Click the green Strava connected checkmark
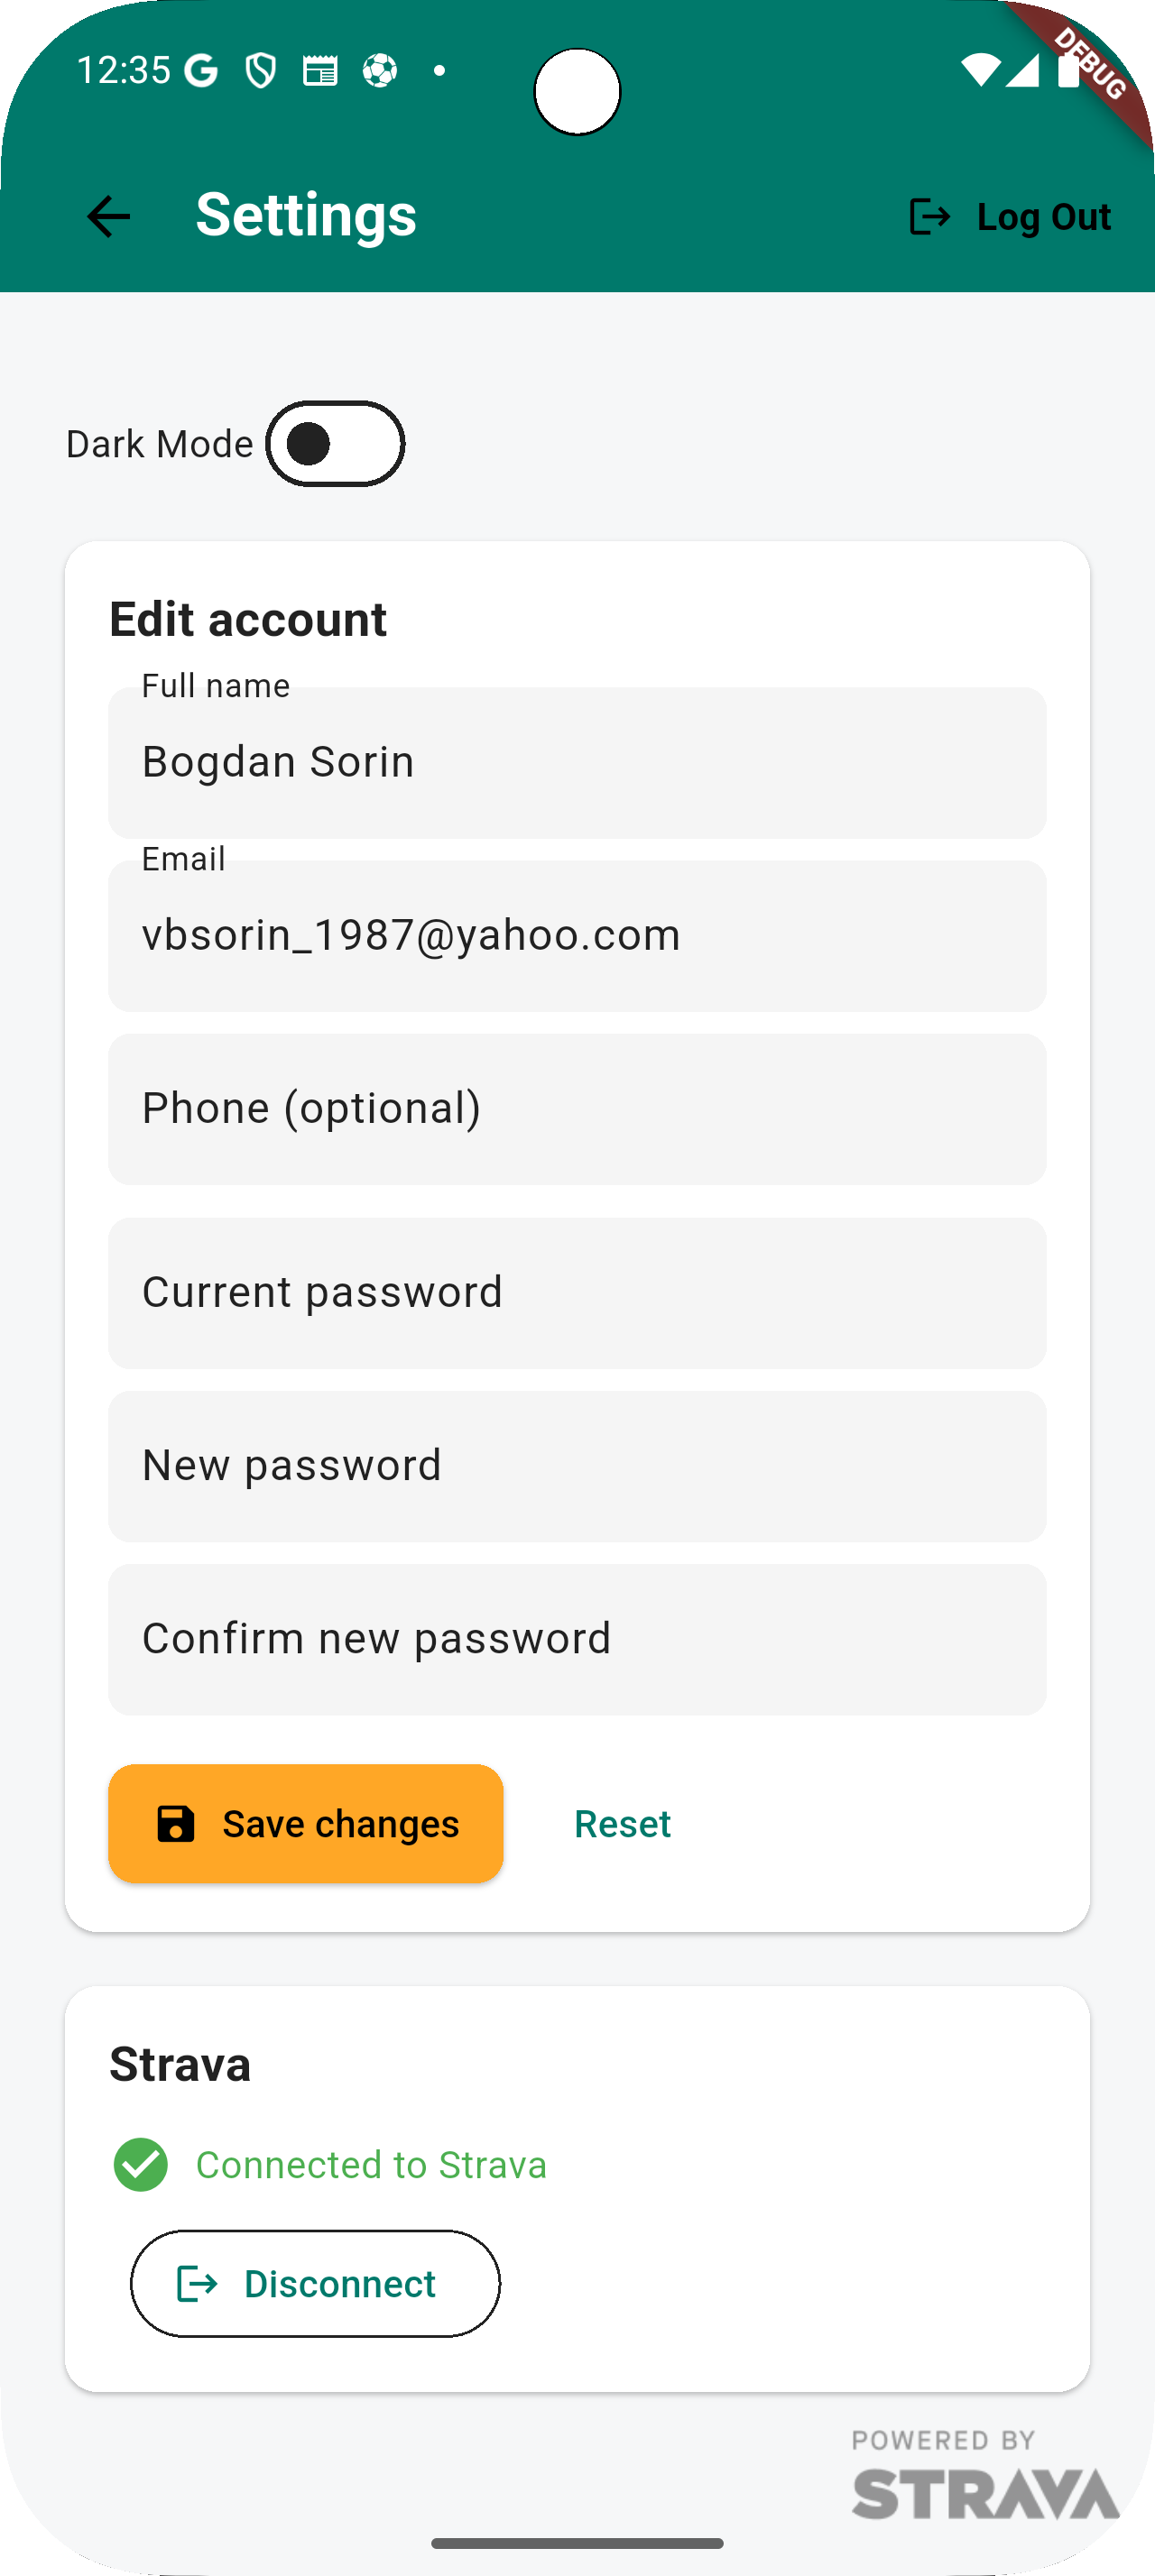 [x=141, y=2164]
